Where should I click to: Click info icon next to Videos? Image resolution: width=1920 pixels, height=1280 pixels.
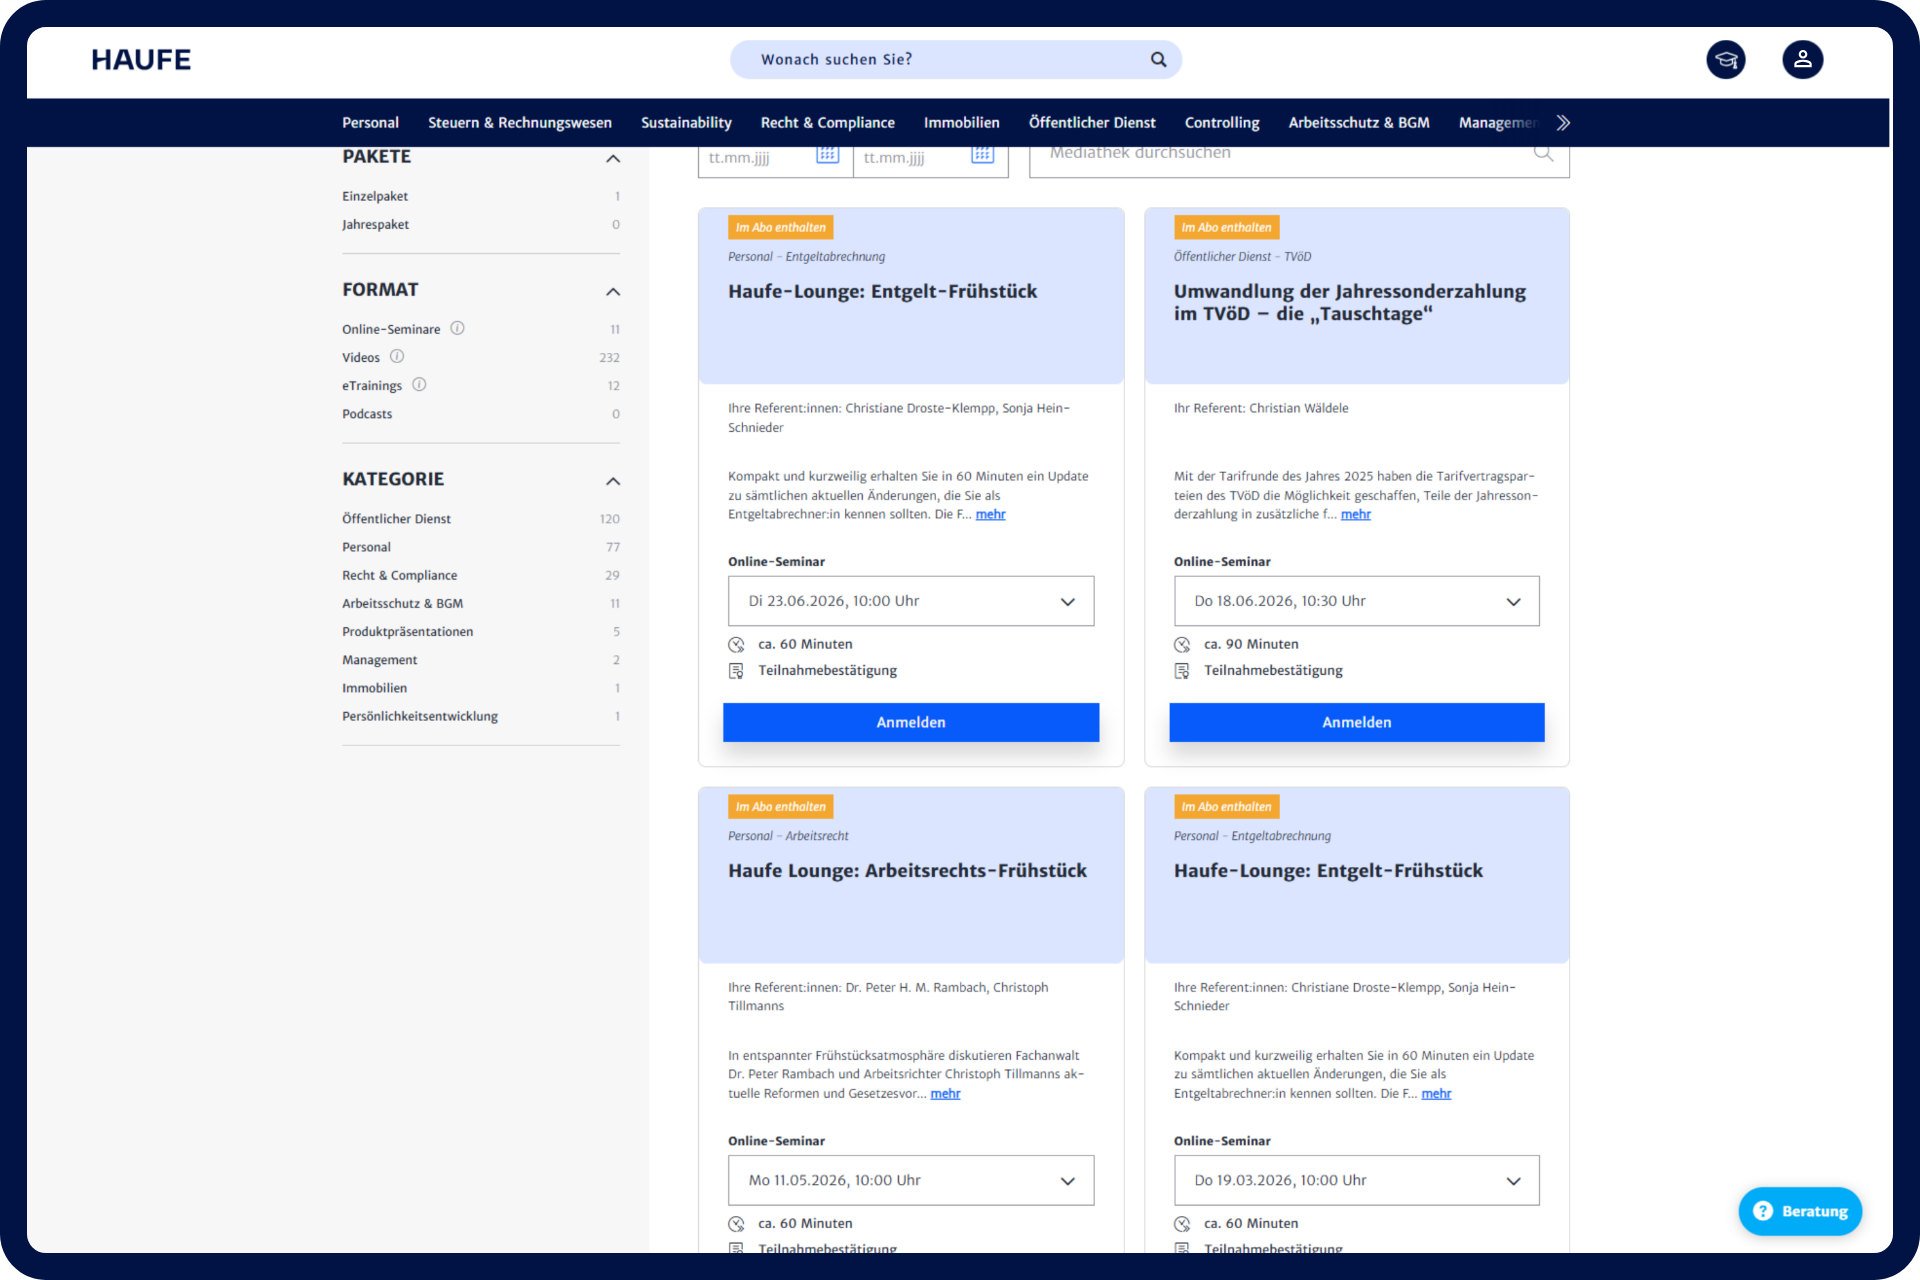pyautogui.click(x=397, y=356)
